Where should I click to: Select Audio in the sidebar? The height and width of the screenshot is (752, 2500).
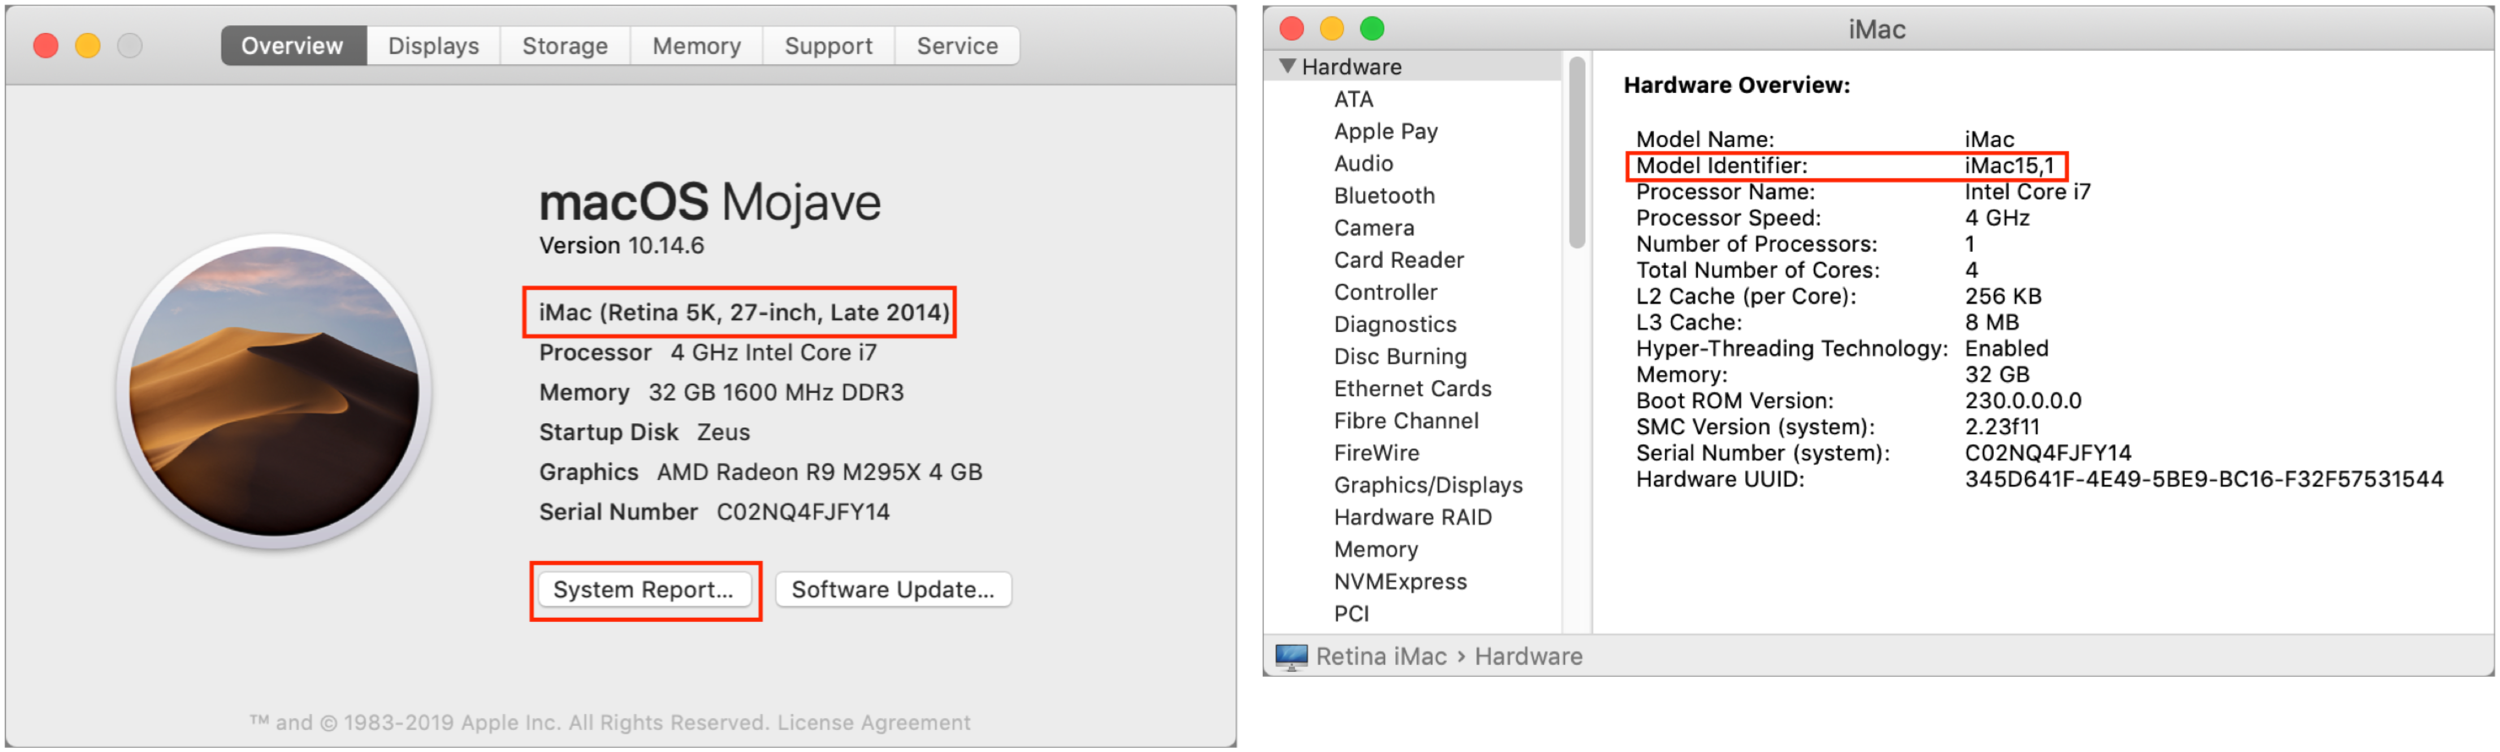(1363, 163)
